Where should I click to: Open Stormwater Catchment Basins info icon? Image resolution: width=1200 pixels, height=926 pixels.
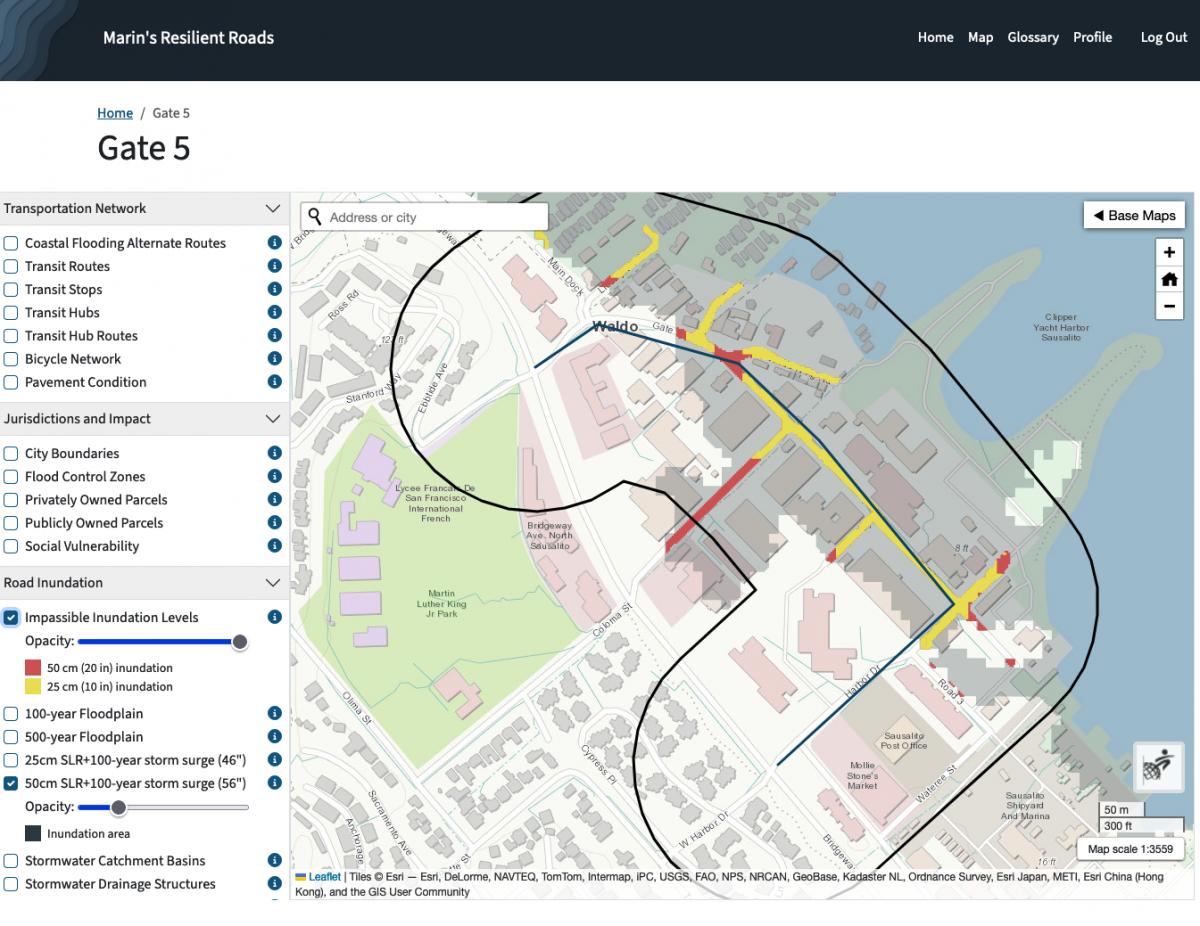point(274,860)
